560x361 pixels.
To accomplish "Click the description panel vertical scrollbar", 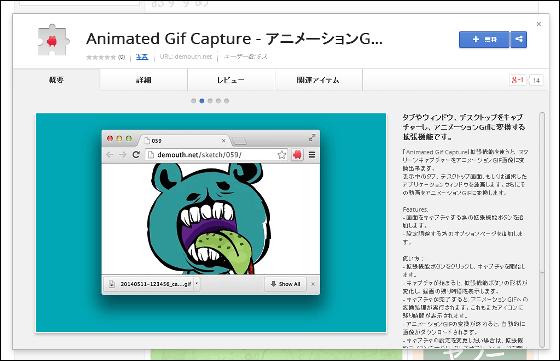I will 542,229.
